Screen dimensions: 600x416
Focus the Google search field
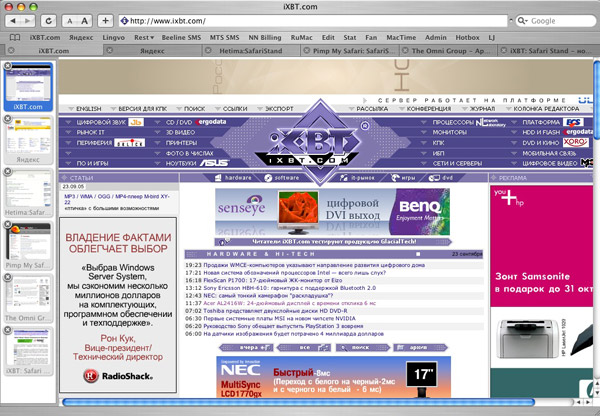pyautogui.click(x=556, y=21)
